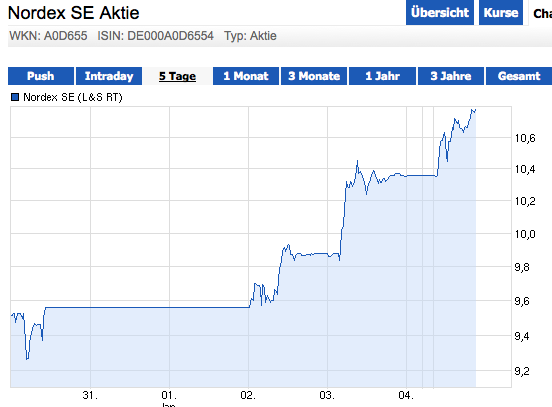Select the 5 Tage chart range
Image resolution: width=552 pixels, height=407 pixels.
click(x=177, y=76)
